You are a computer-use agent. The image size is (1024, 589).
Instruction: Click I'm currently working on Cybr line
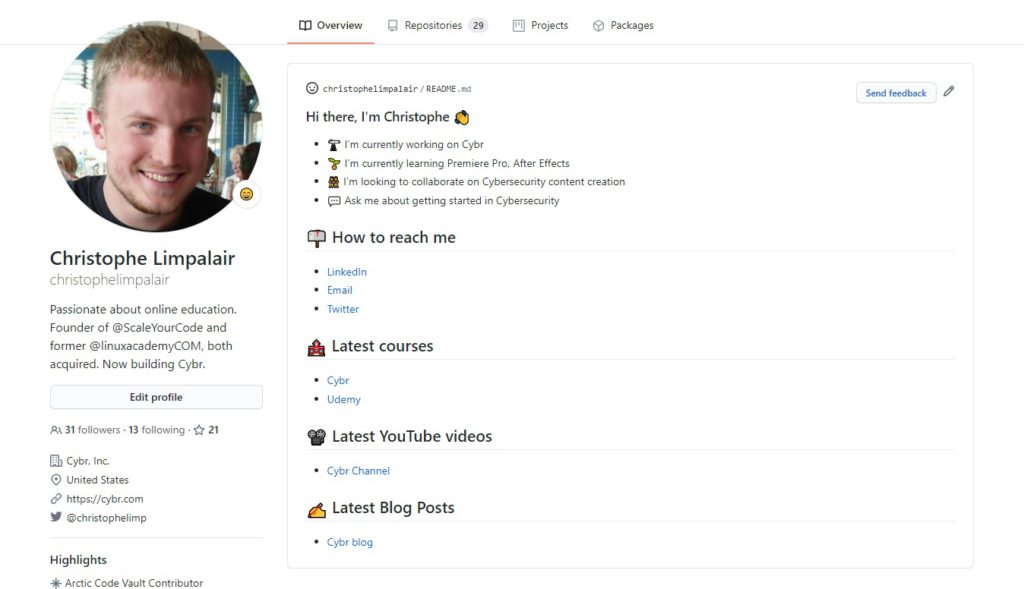tap(414, 144)
